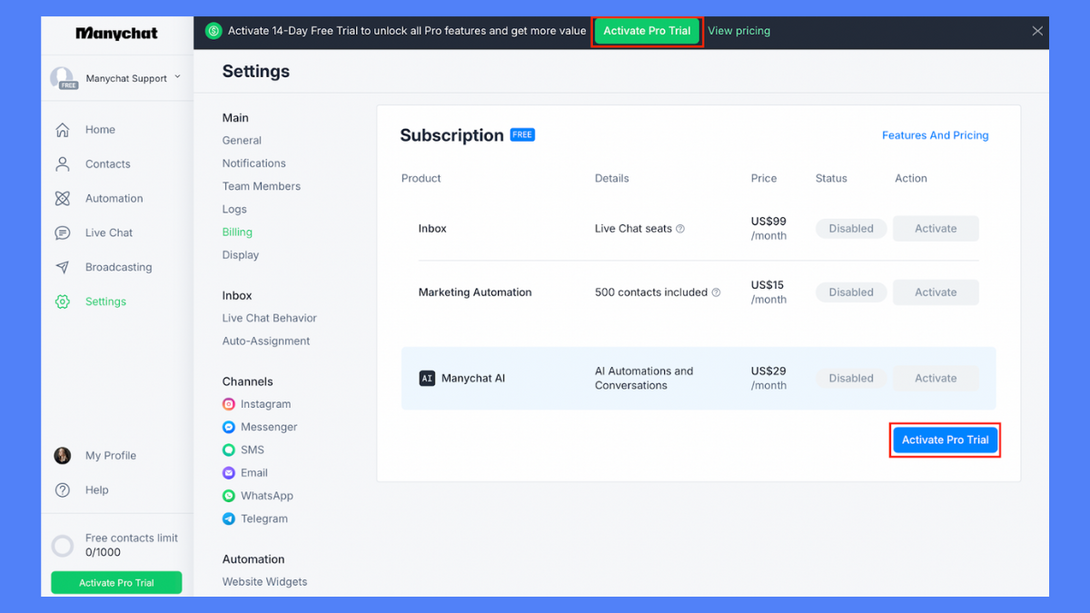Click the Telegram channel icon
1090x613 pixels.
point(229,518)
